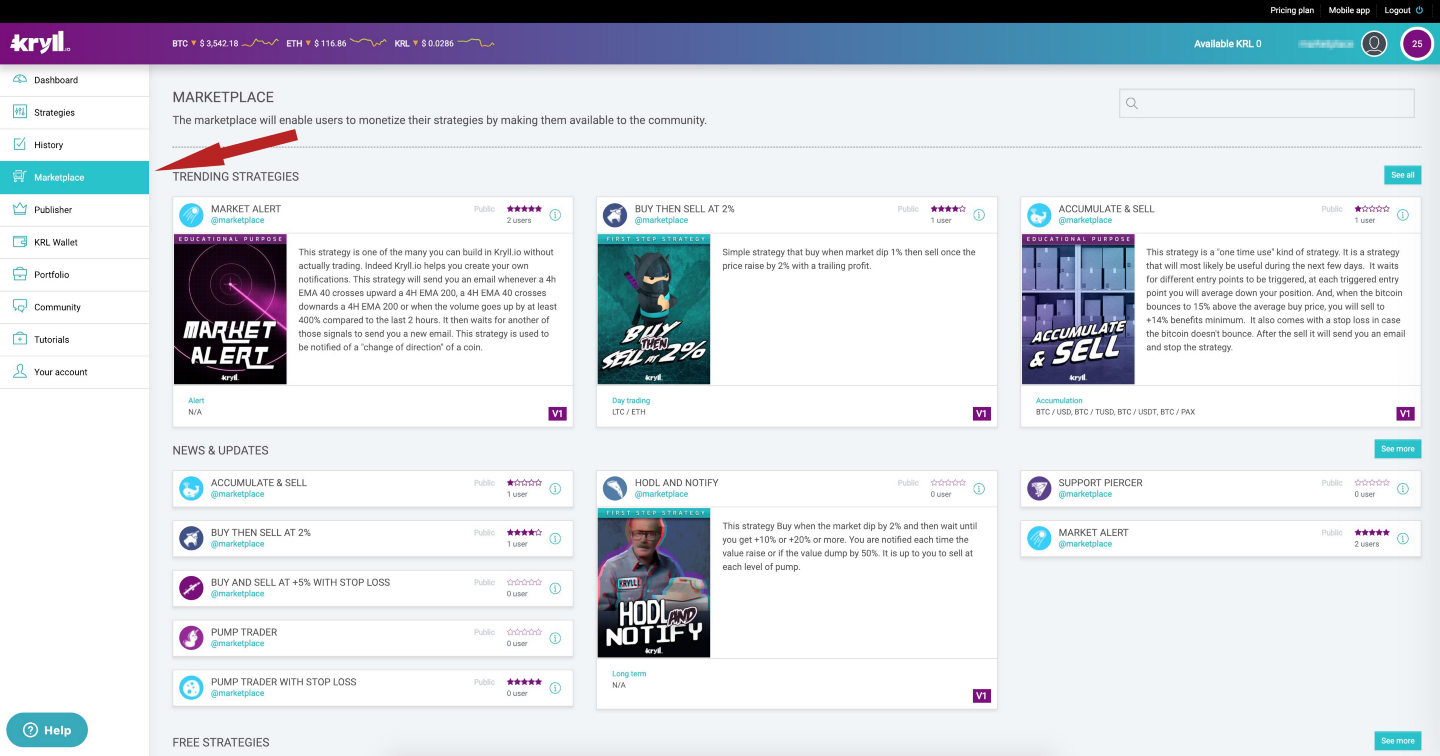Click the search magnifier icon
The image size is (1440, 756).
click(x=1132, y=103)
